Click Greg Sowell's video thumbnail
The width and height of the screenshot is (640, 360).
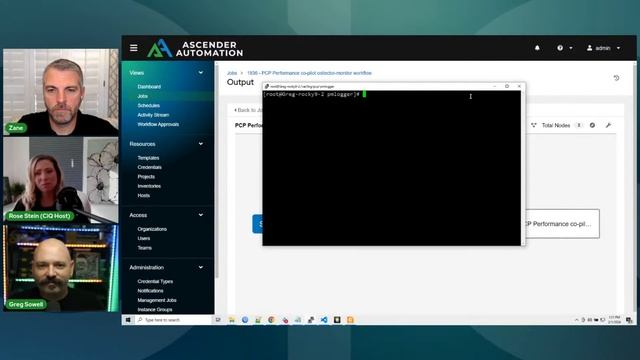tap(61, 268)
